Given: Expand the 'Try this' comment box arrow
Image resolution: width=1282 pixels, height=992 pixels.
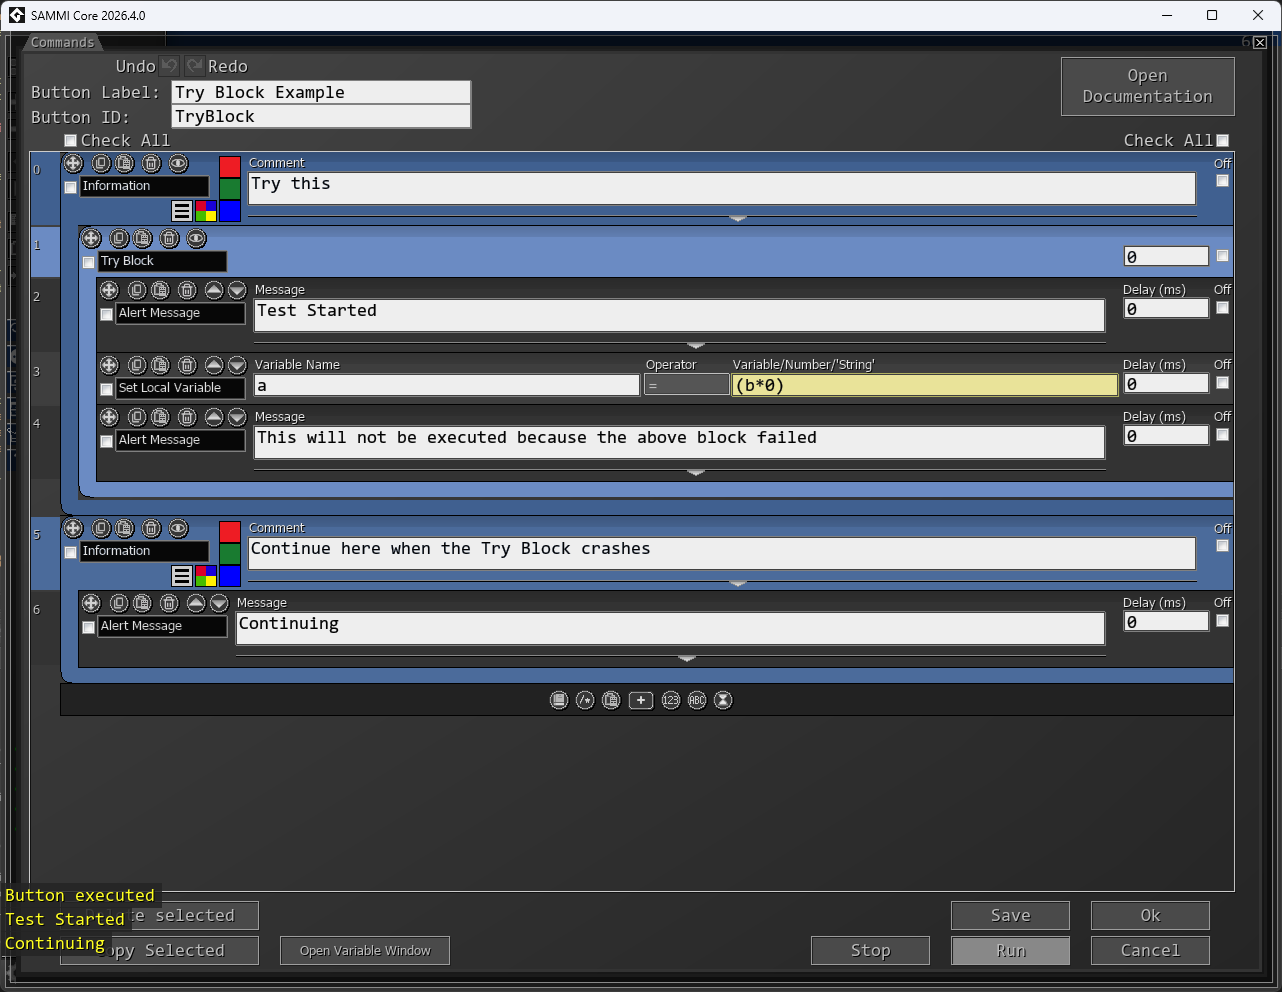Looking at the screenshot, I should point(738,218).
